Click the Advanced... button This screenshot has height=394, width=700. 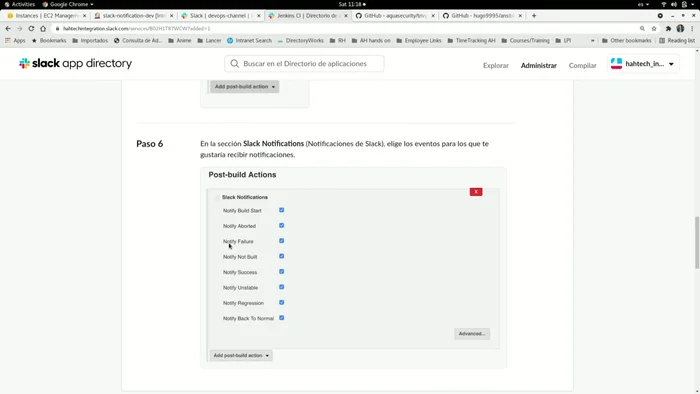(x=472, y=334)
